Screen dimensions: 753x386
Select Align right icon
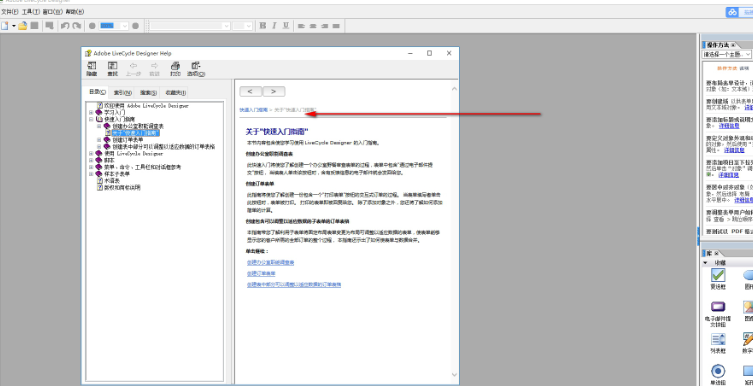[325, 26]
